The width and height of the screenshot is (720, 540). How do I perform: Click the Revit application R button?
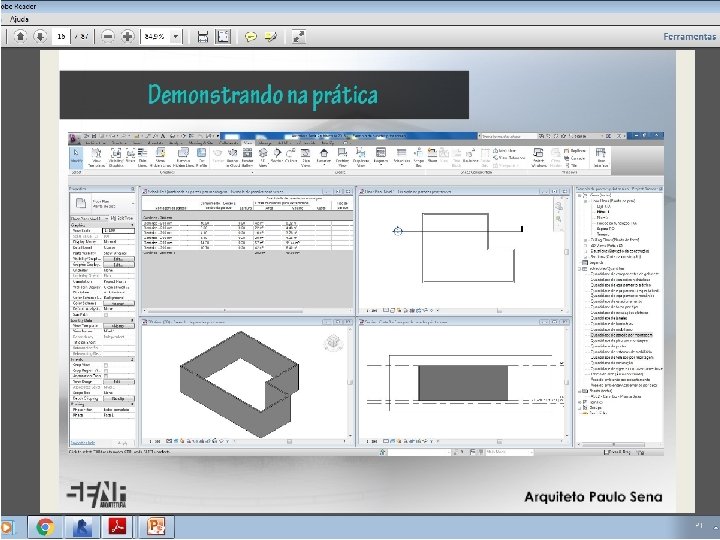(73, 137)
